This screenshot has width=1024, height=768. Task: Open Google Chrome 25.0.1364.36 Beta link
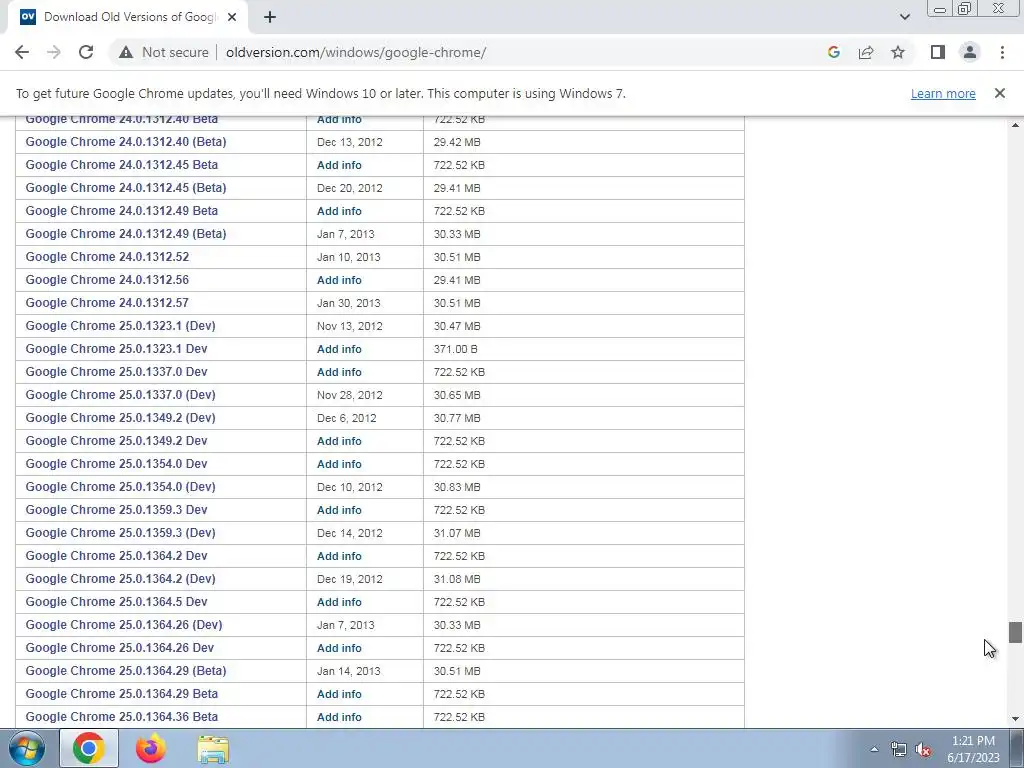[121, 716]
